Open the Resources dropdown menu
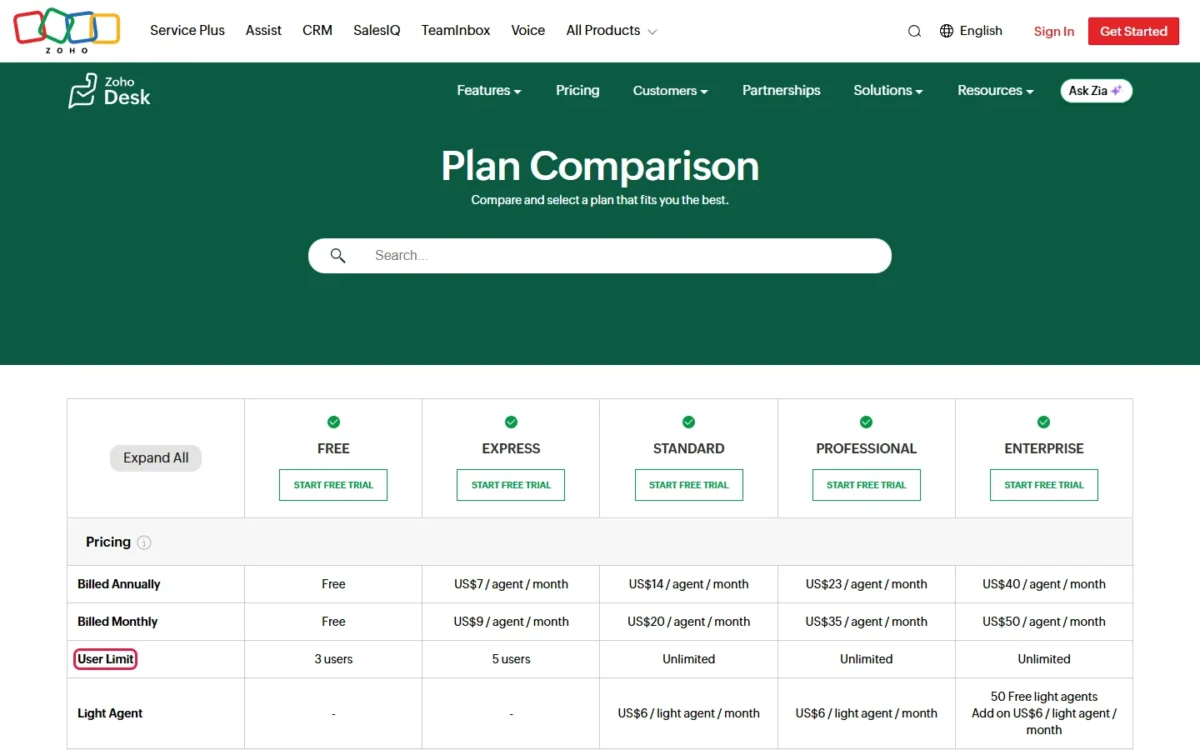Screen dimensions: 1200x750 tap(996, 91)
